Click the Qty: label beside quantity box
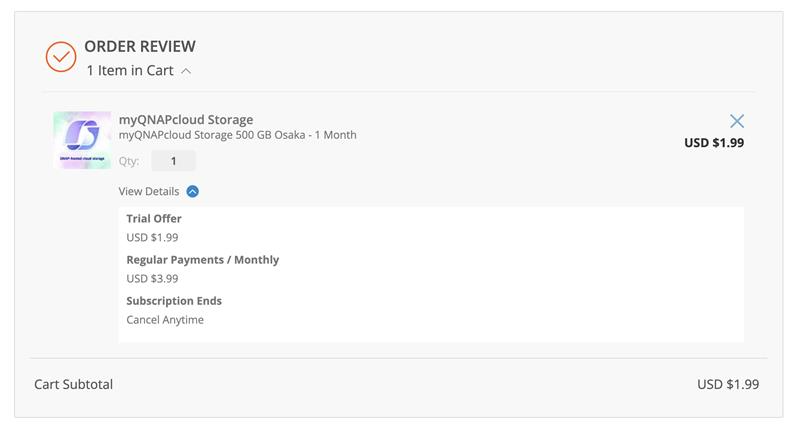Screen dimensions: 800x429 tap(129, 161)
